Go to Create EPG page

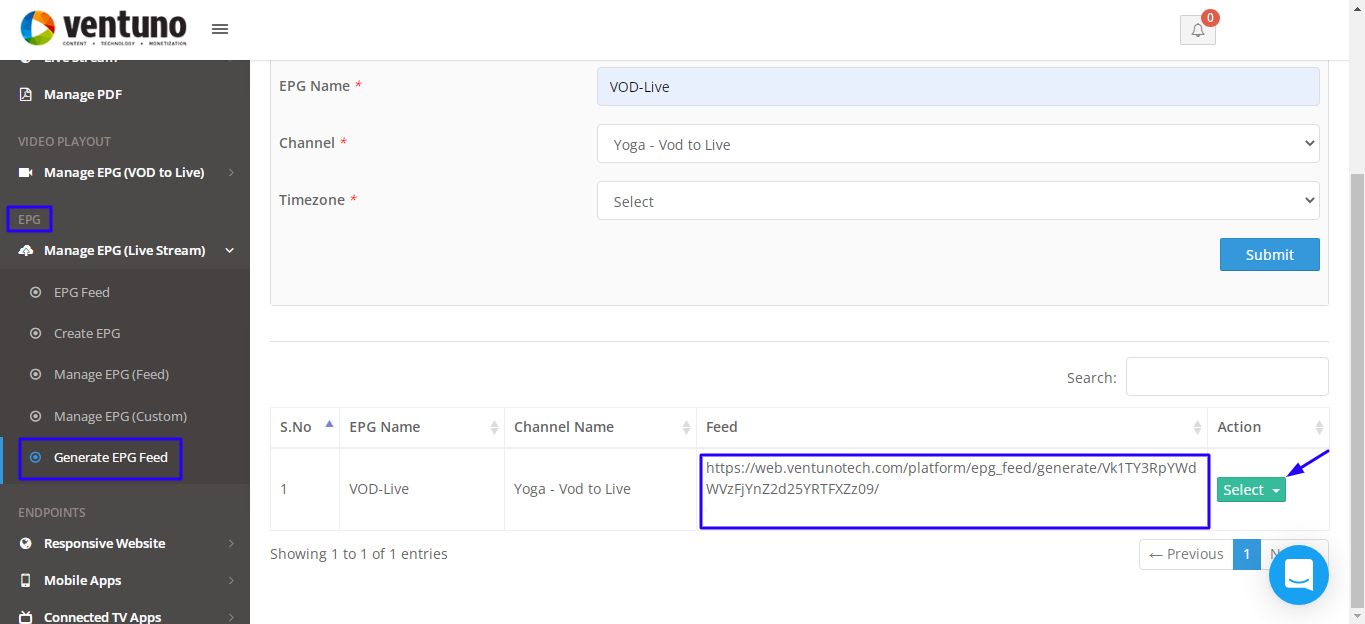(87, 334)
